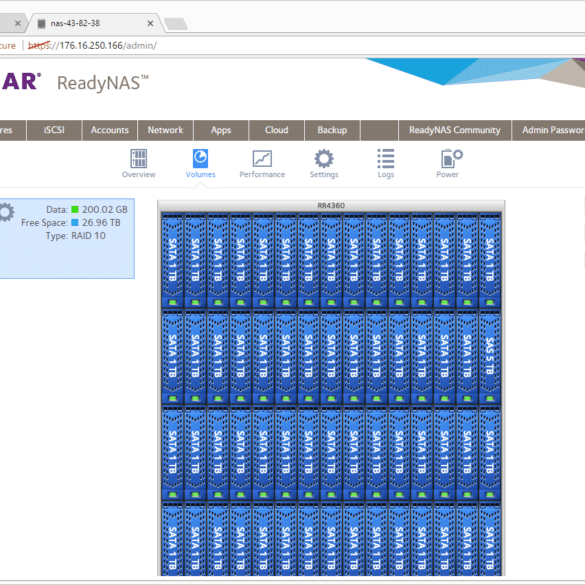Switch to the iSCSI tab
The width and height of the screenshot is (585, 585).
(x=54, y=130)
